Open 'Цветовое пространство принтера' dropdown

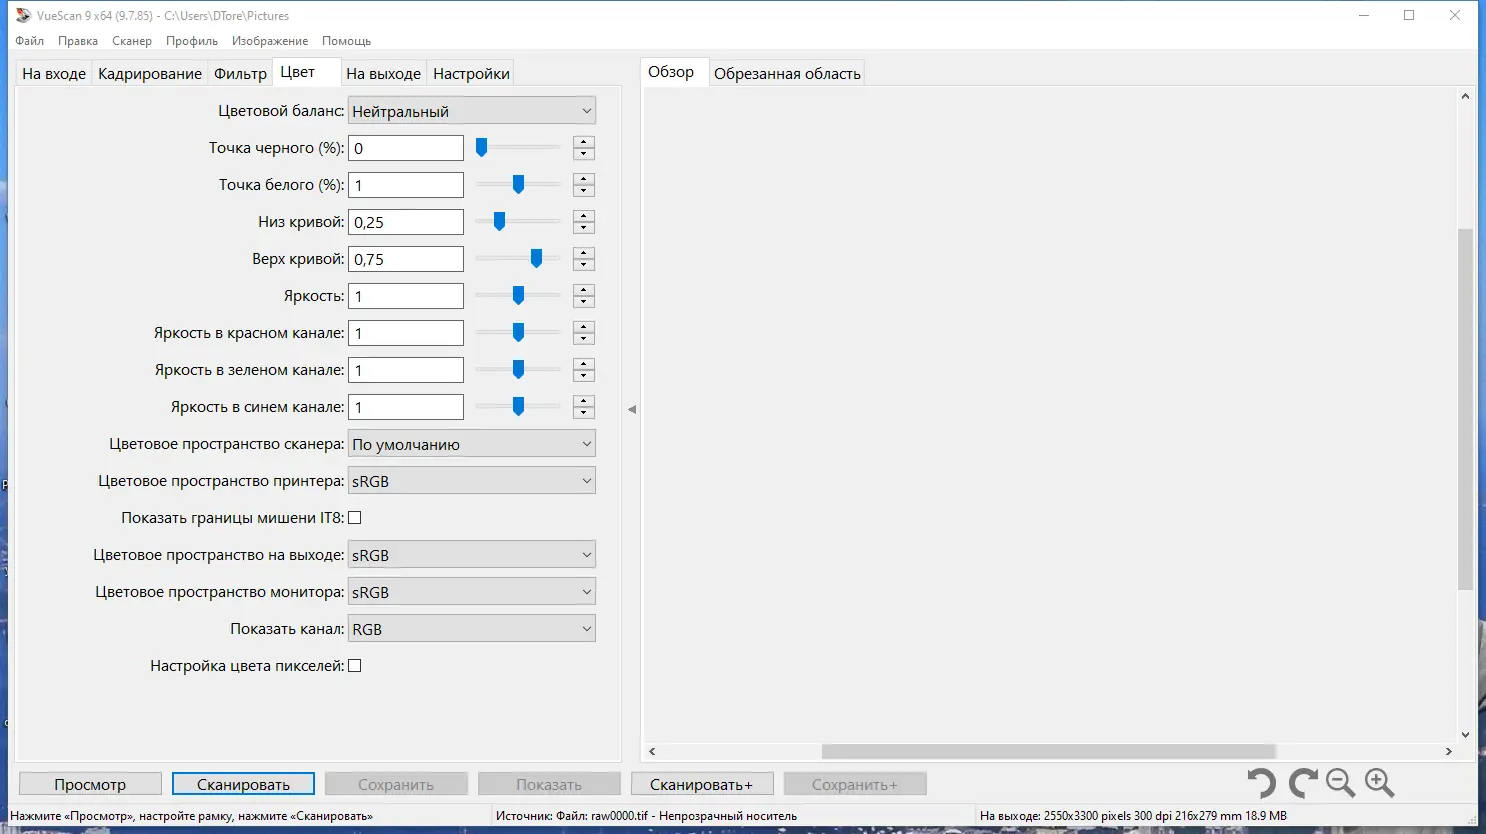click(x=472, y=481)
